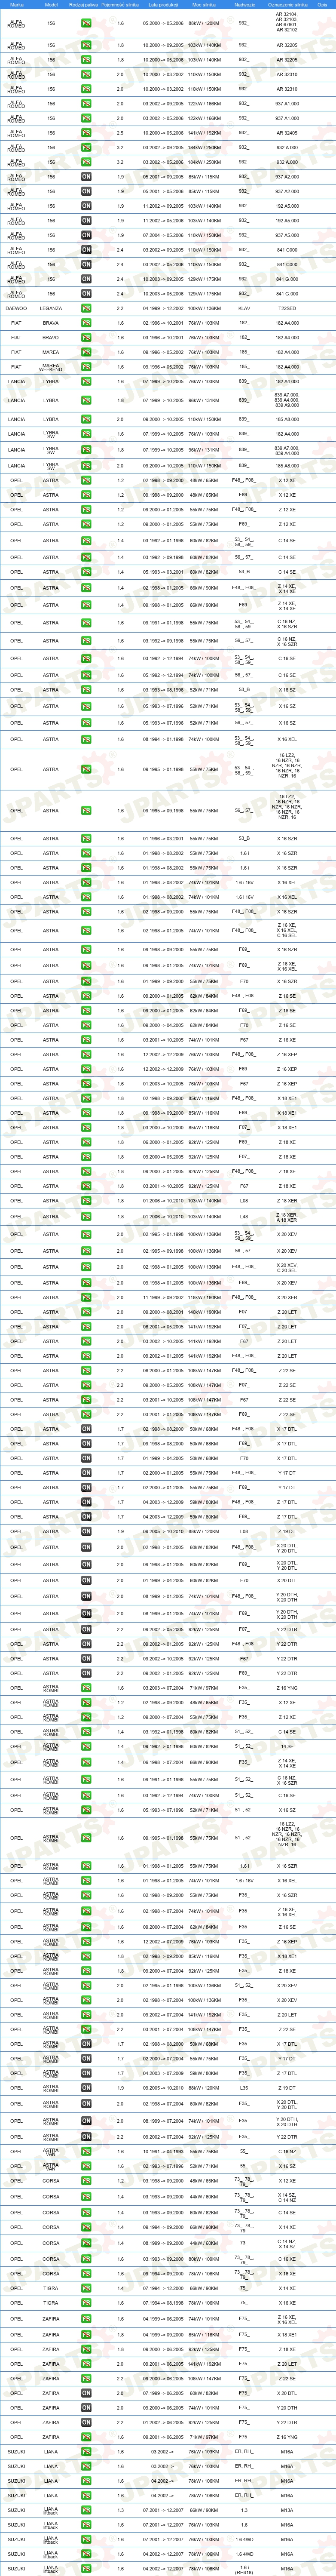This screenshot has width=336, height=2576.
Task: Click petrol icon in Lancia Lybra SW 2.0 row
Action: tap(86, 466)
